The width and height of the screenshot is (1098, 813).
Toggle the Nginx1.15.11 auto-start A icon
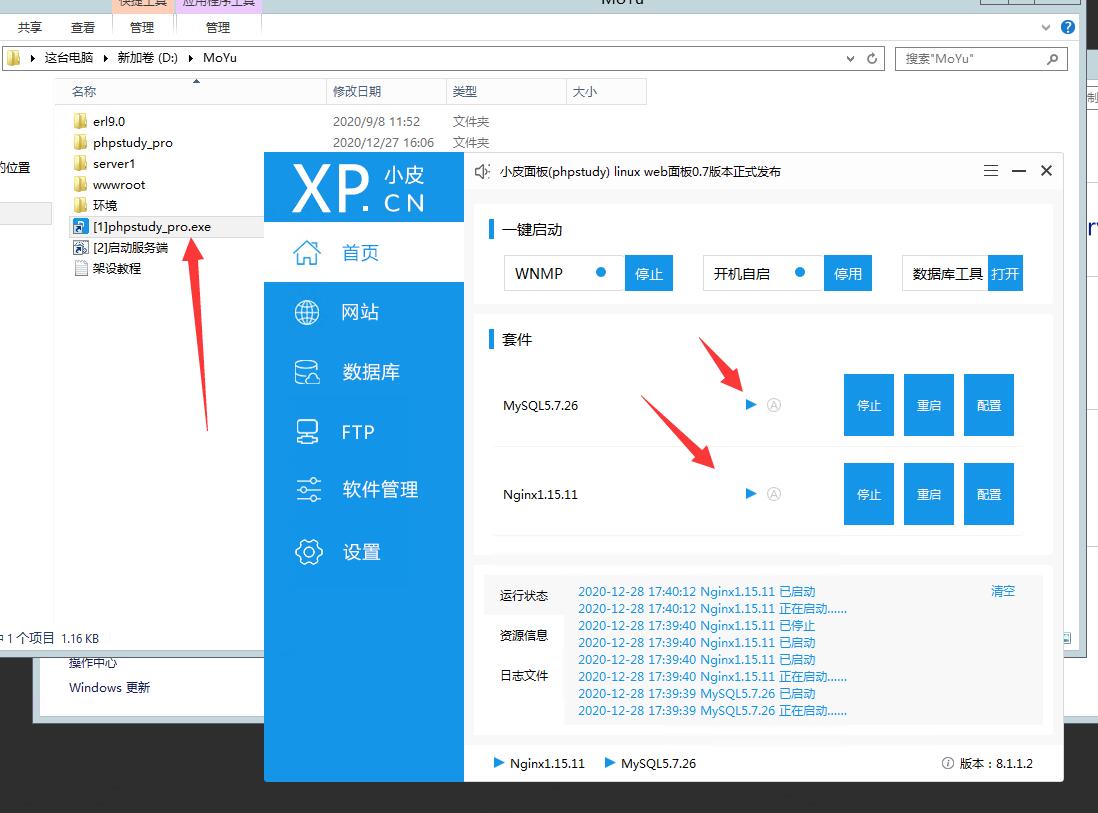[773, 494]
